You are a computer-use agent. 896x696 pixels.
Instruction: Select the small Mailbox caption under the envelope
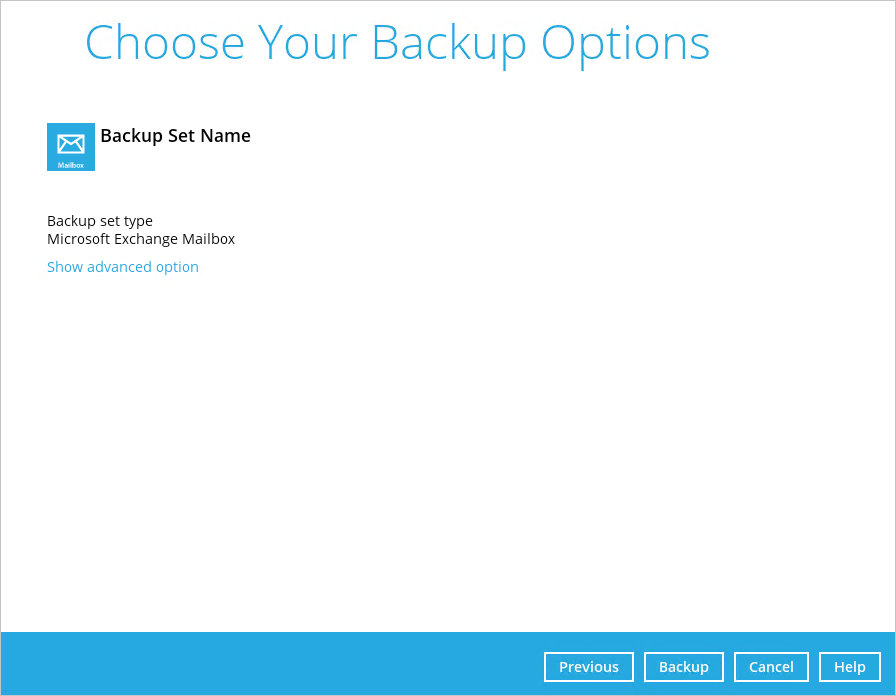tap(71, 165)
